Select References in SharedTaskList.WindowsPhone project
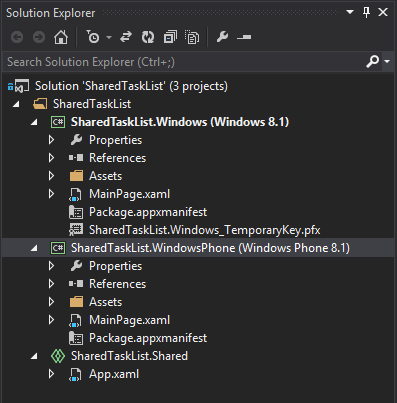The width and height of the screenshot is (397, 403). [x=117, y=284]
